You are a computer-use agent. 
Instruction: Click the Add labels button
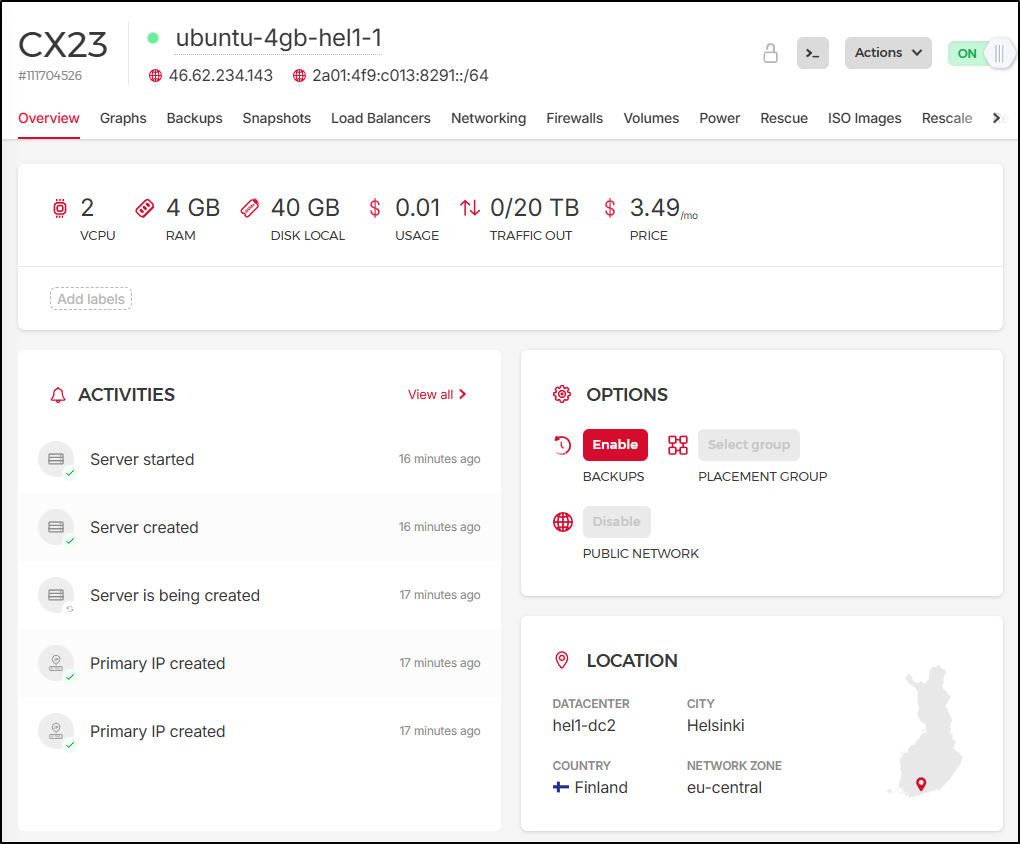tap(91, 299)
